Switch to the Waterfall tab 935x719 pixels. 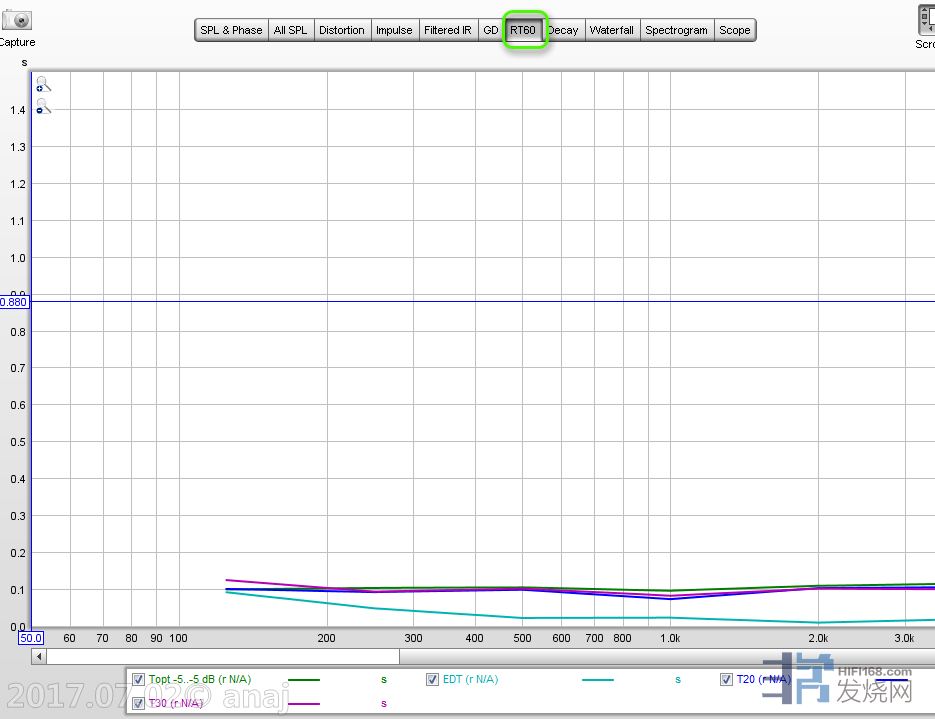[x=611, y=30]
